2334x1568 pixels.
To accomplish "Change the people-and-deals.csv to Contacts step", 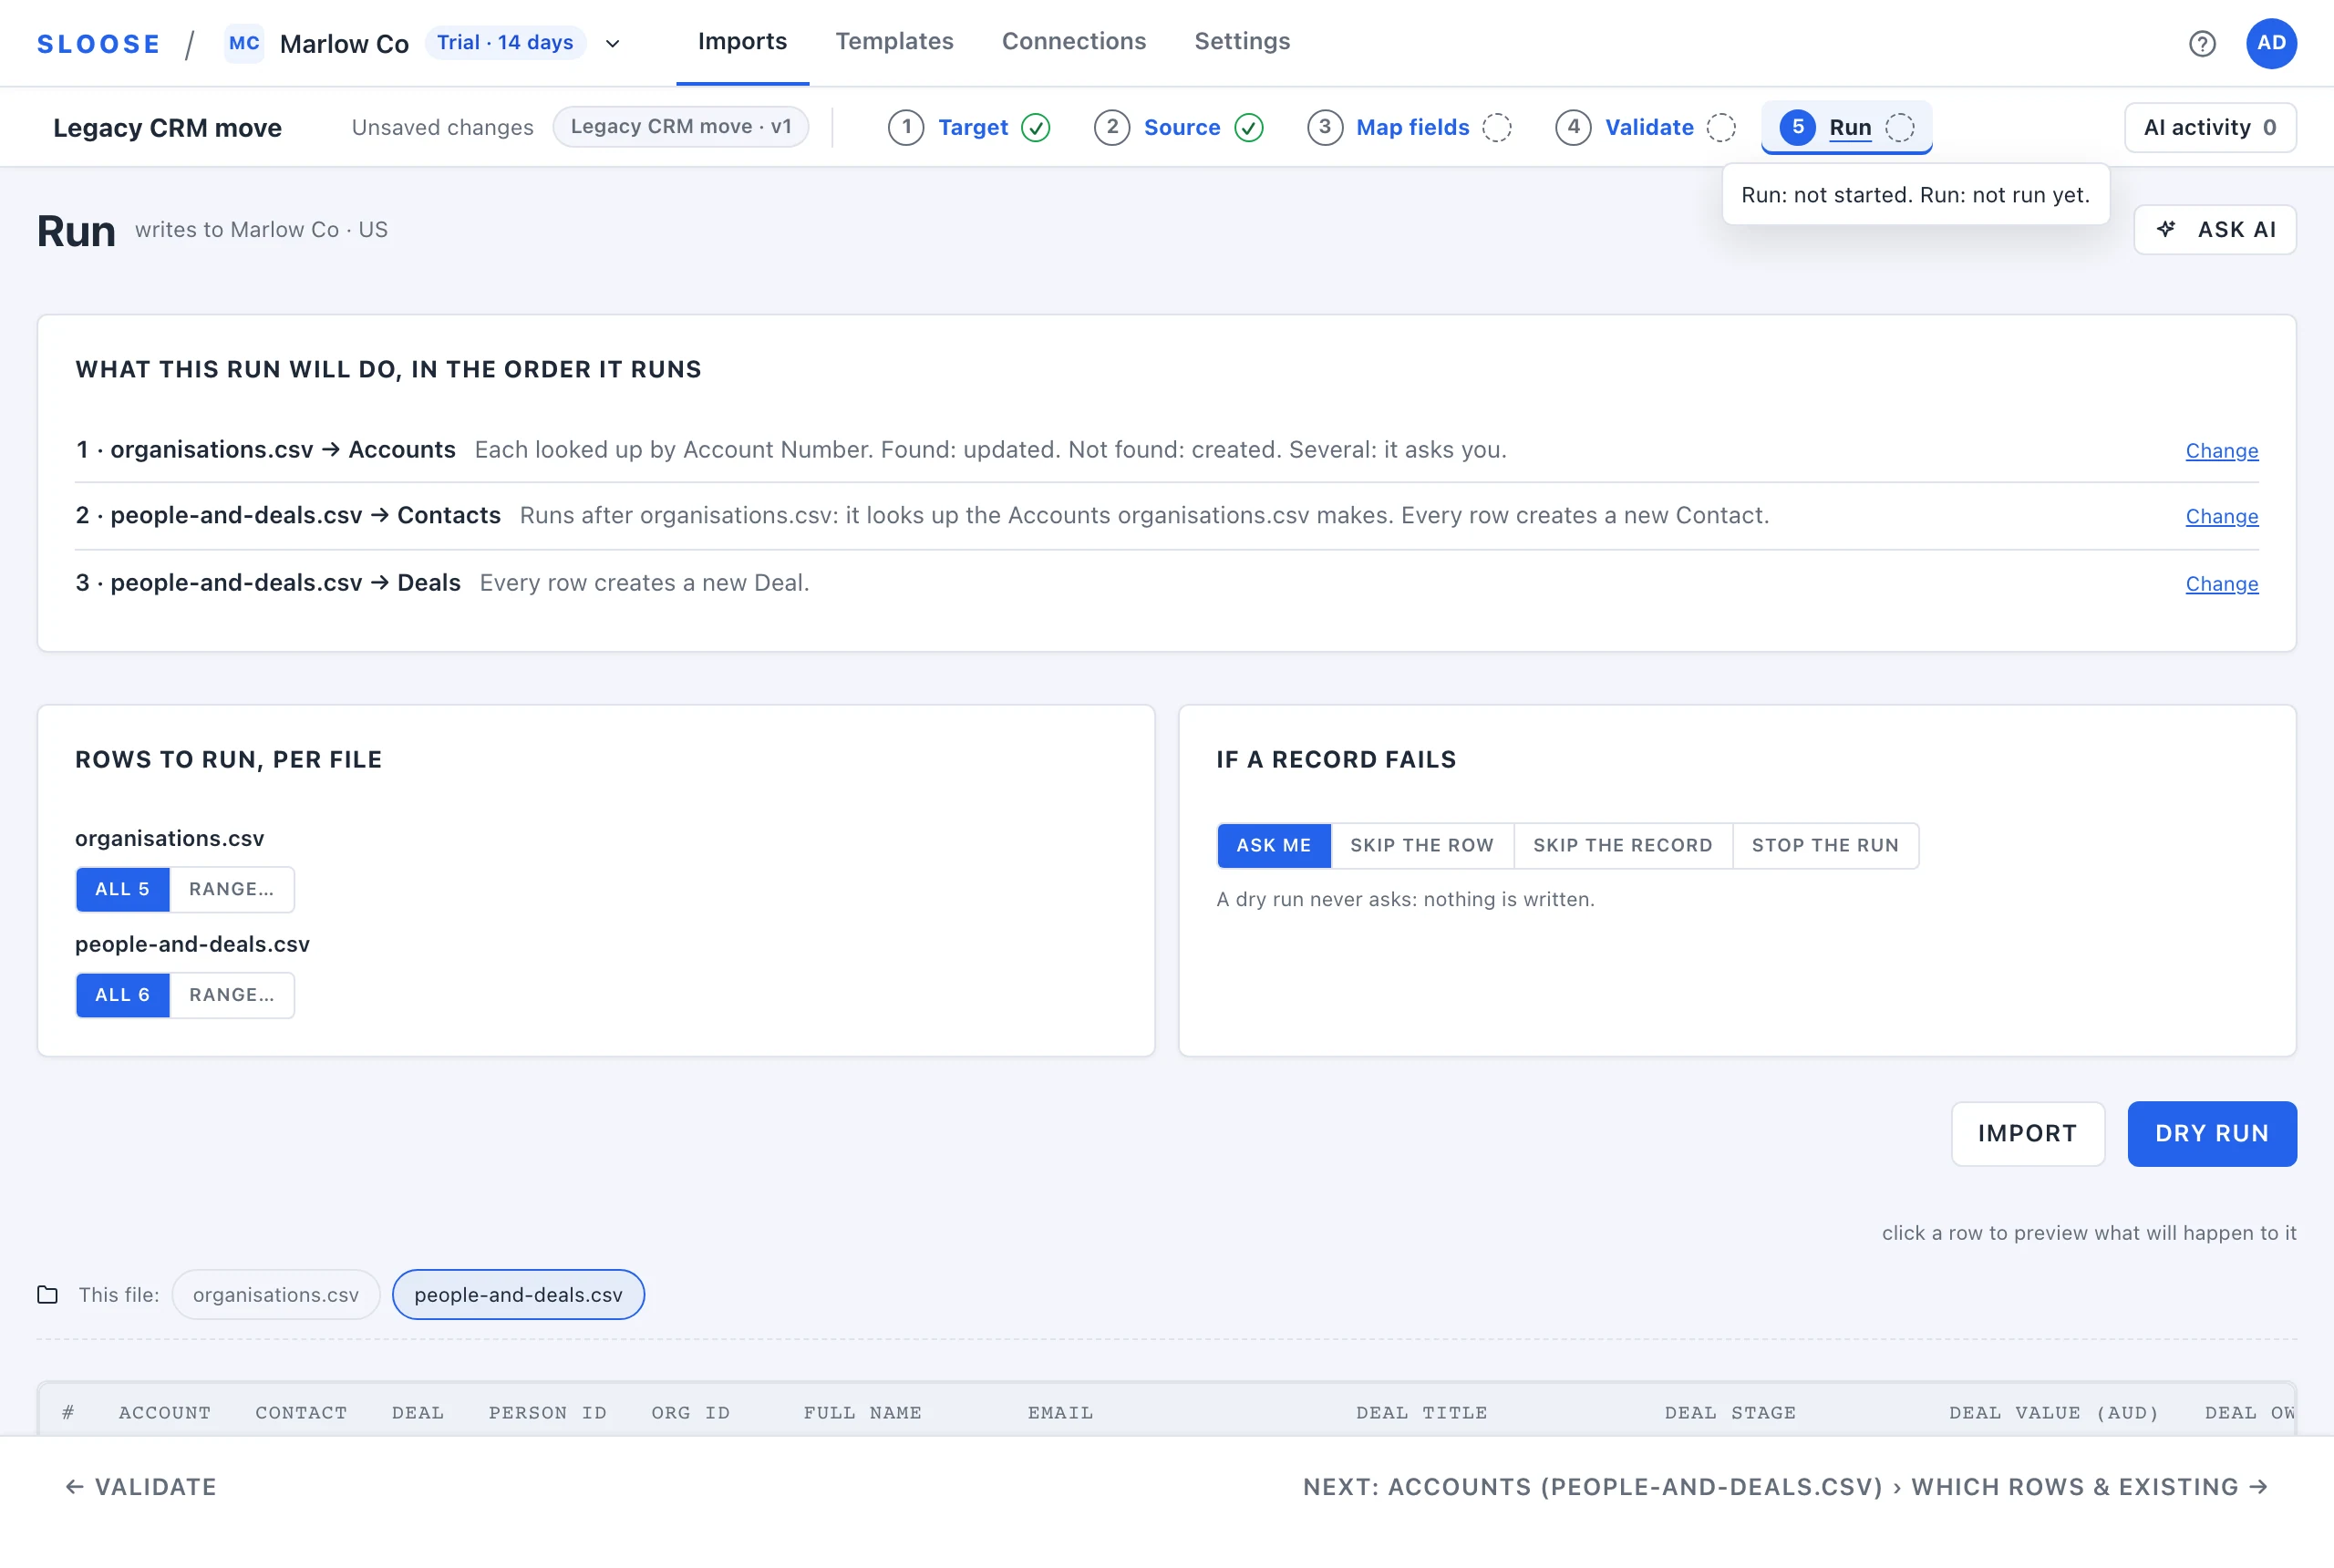I will click(2221, 516).
